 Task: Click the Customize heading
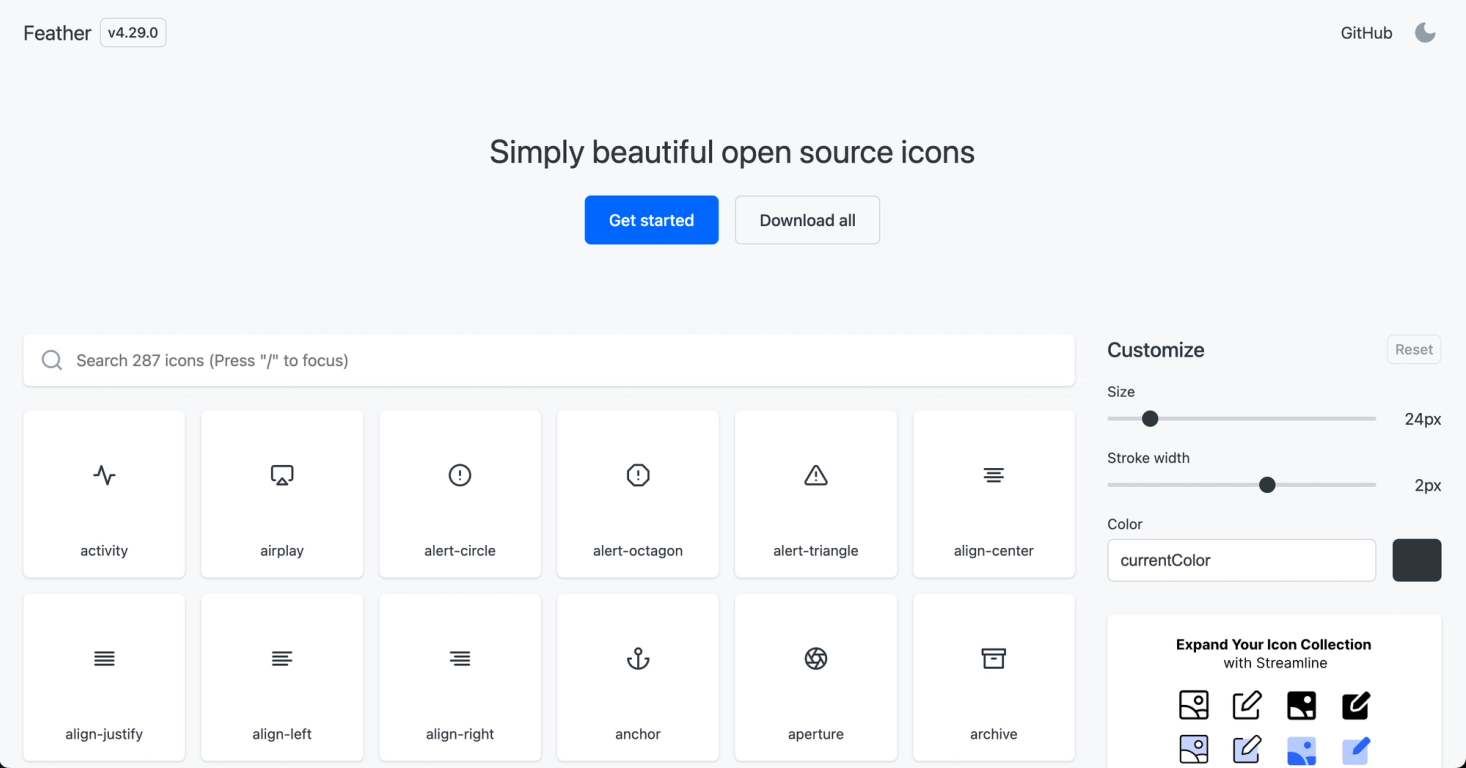1156,350
